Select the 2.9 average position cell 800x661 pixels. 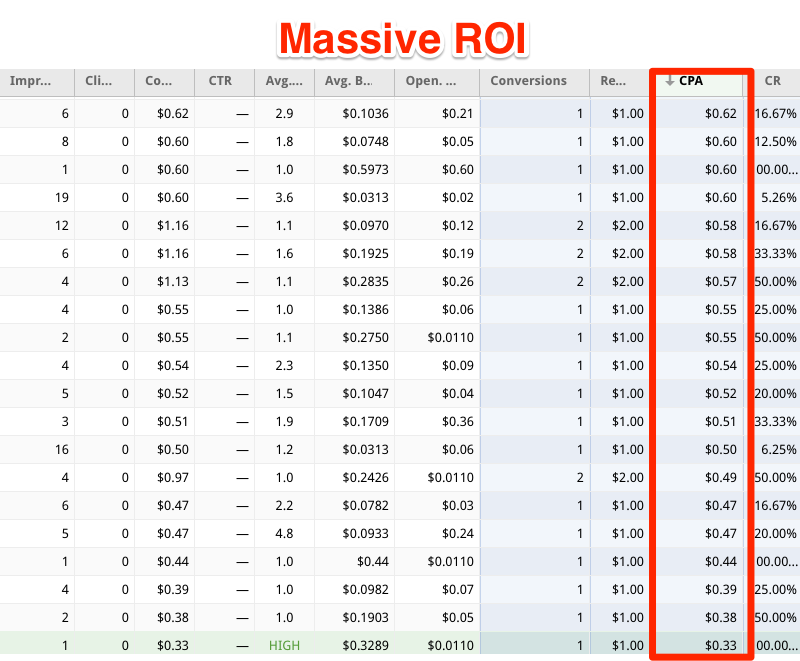click(284, 114)
